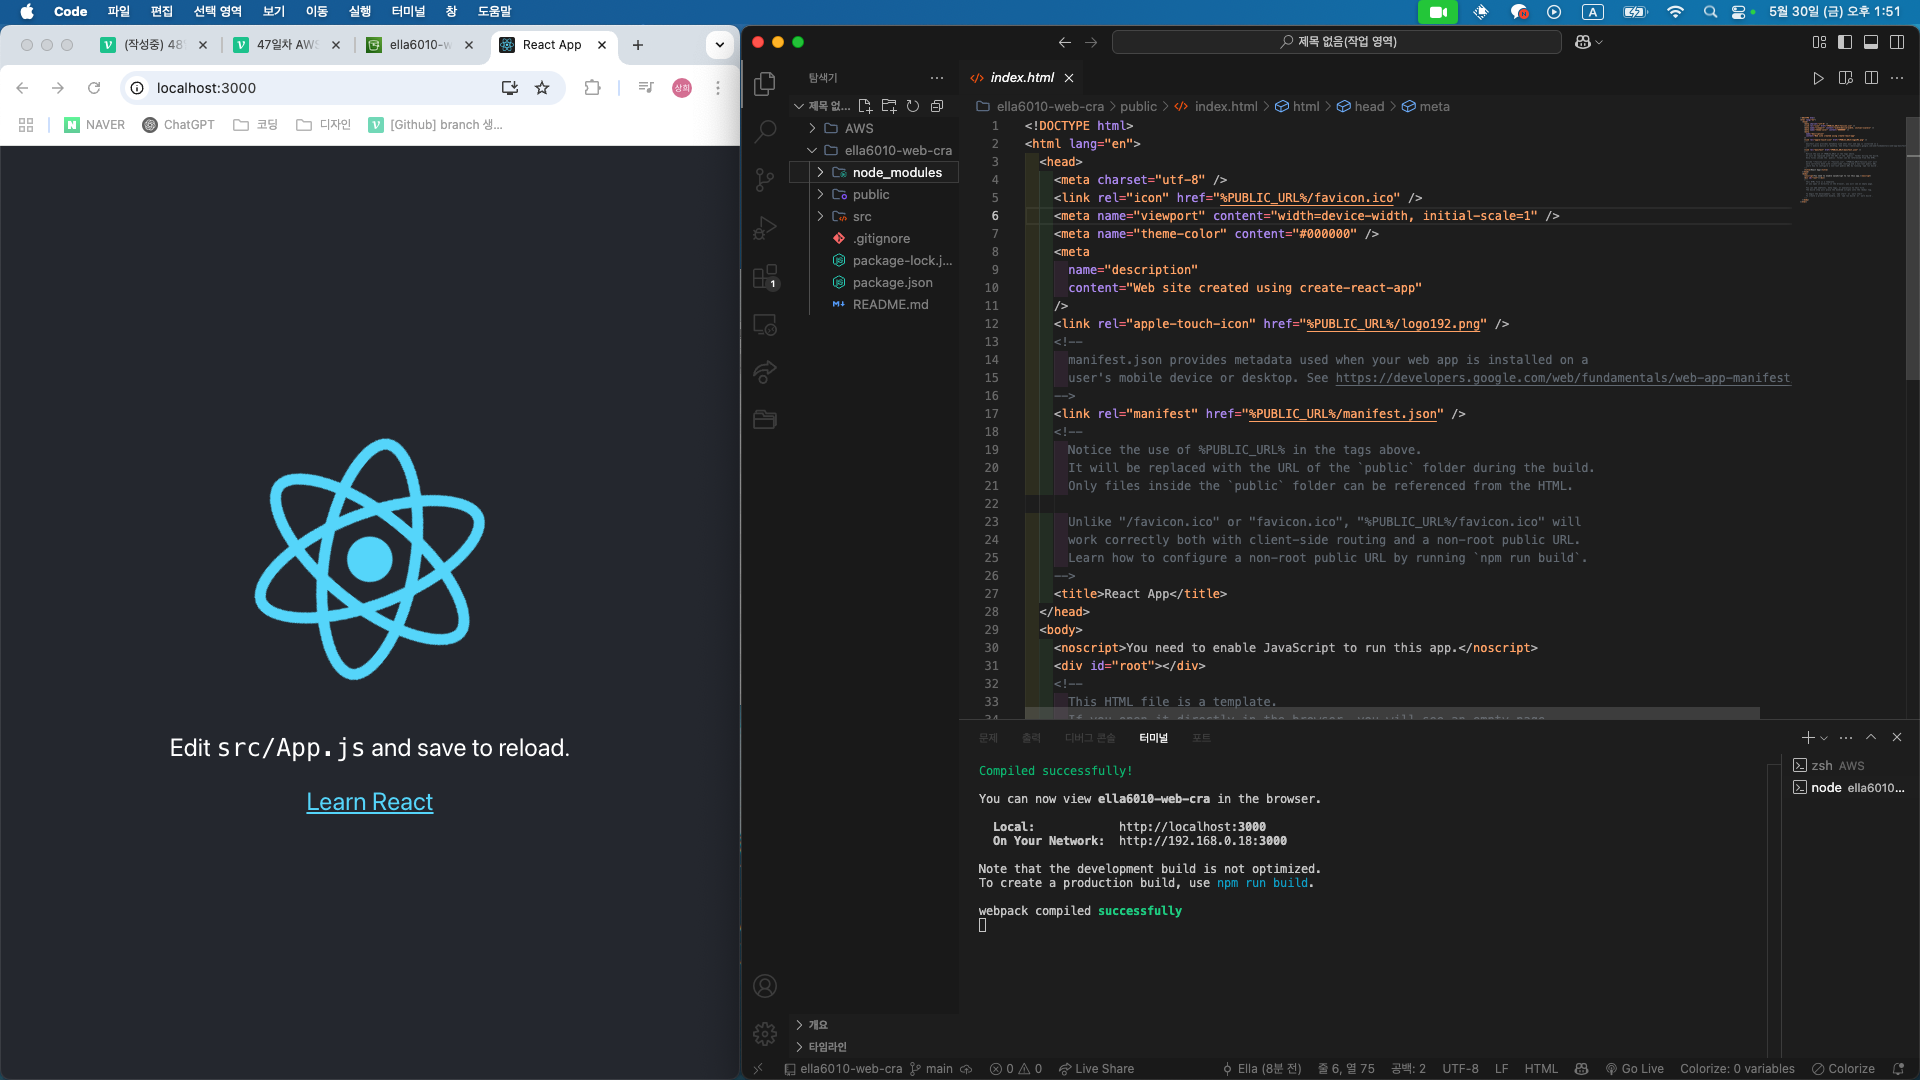Bookmark the page with the star icon
Viewport: 1920px width, 1080px height.
542,88
